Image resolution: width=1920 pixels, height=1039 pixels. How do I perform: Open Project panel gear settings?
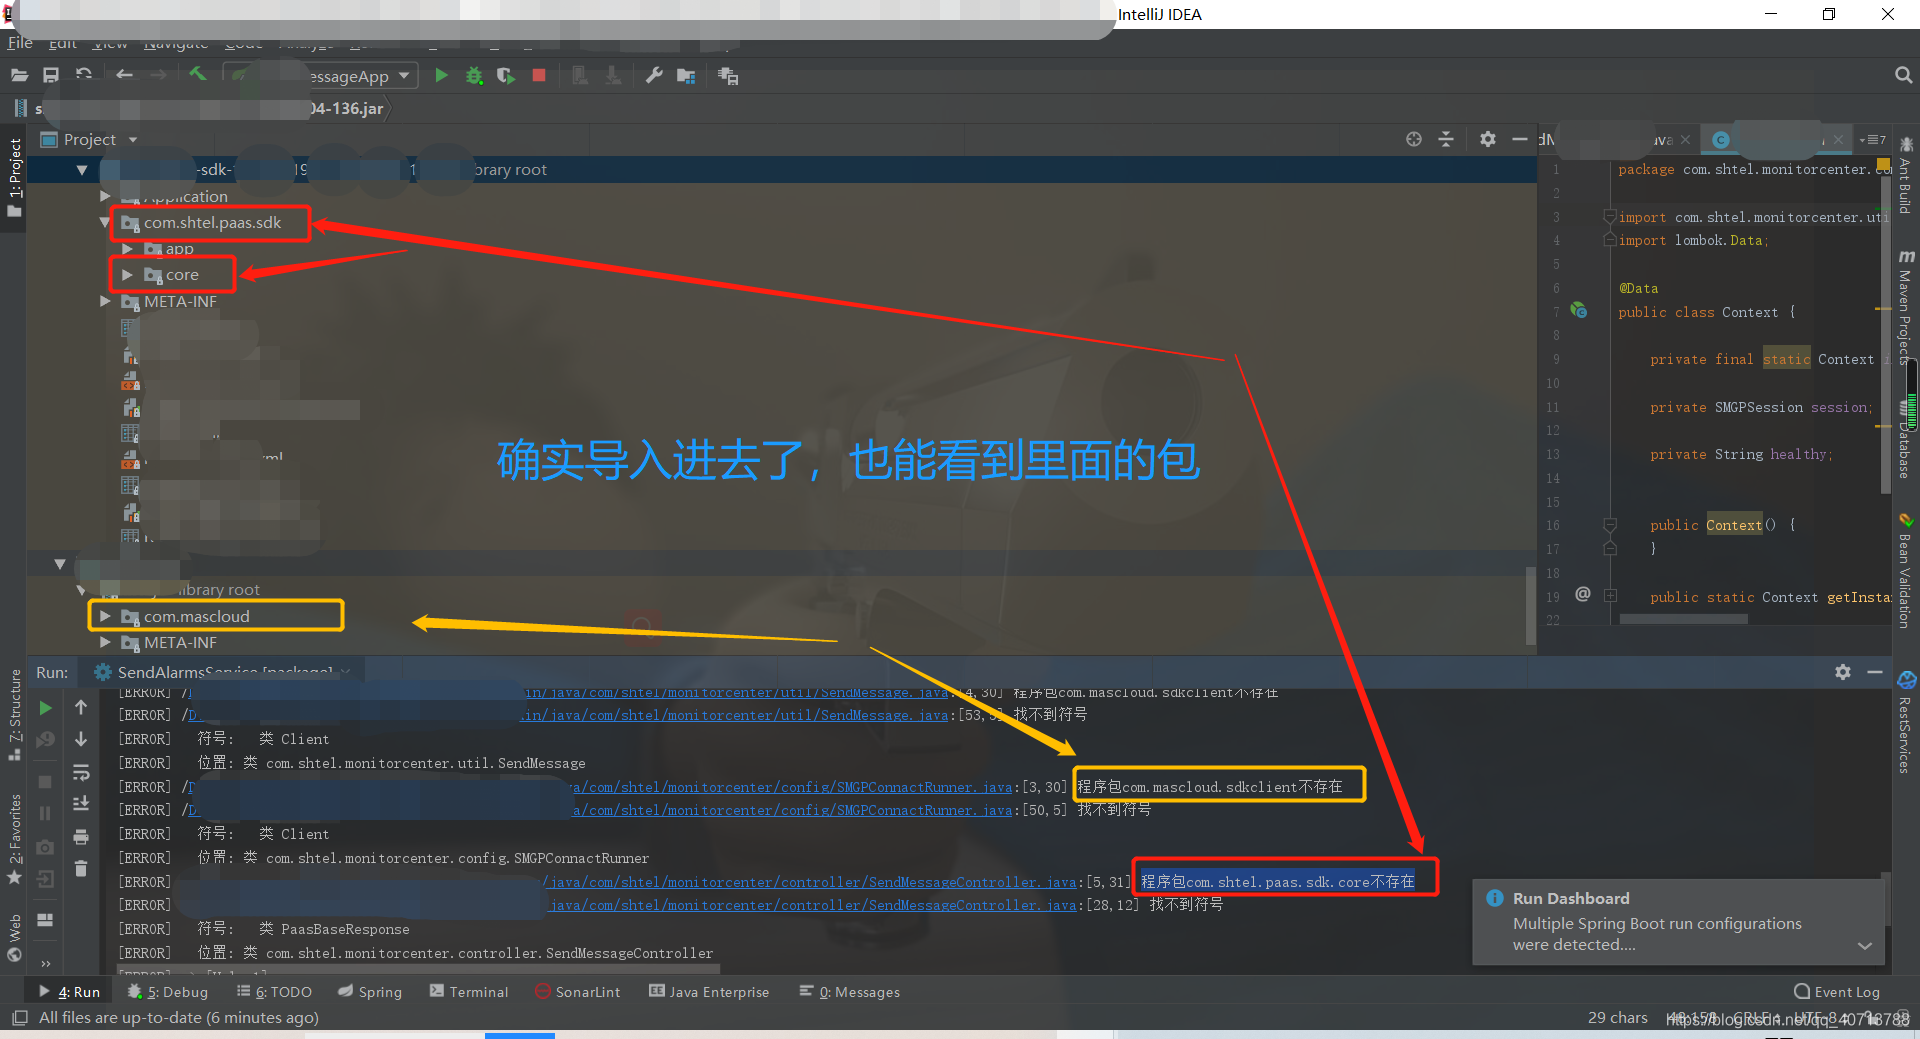(1488, 140)
